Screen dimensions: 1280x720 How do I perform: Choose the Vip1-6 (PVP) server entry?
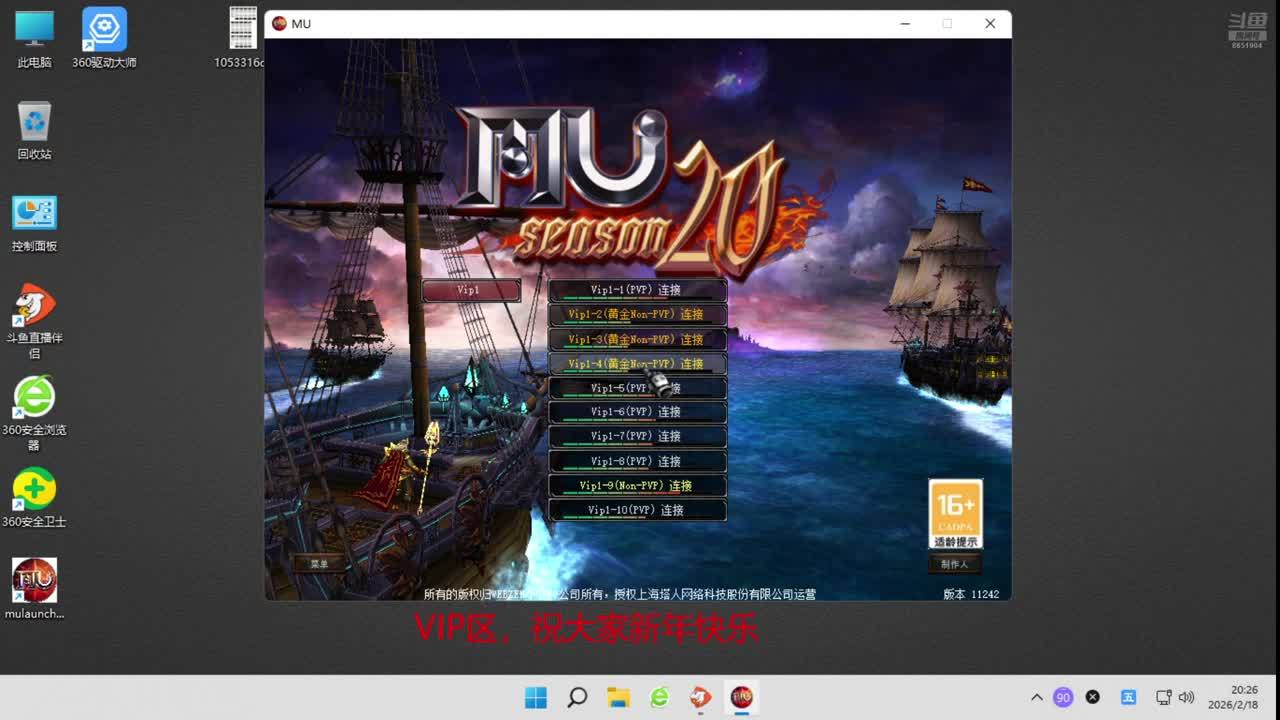637,412
